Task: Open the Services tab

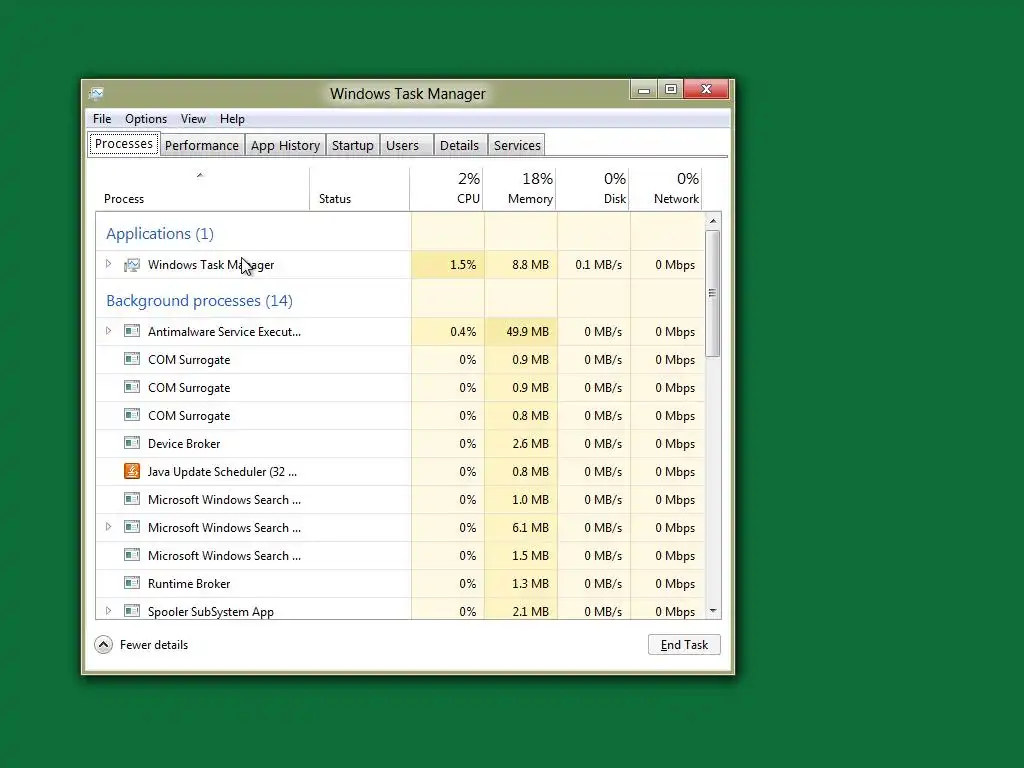Action: pyautogui.click(x=517, y=146)
